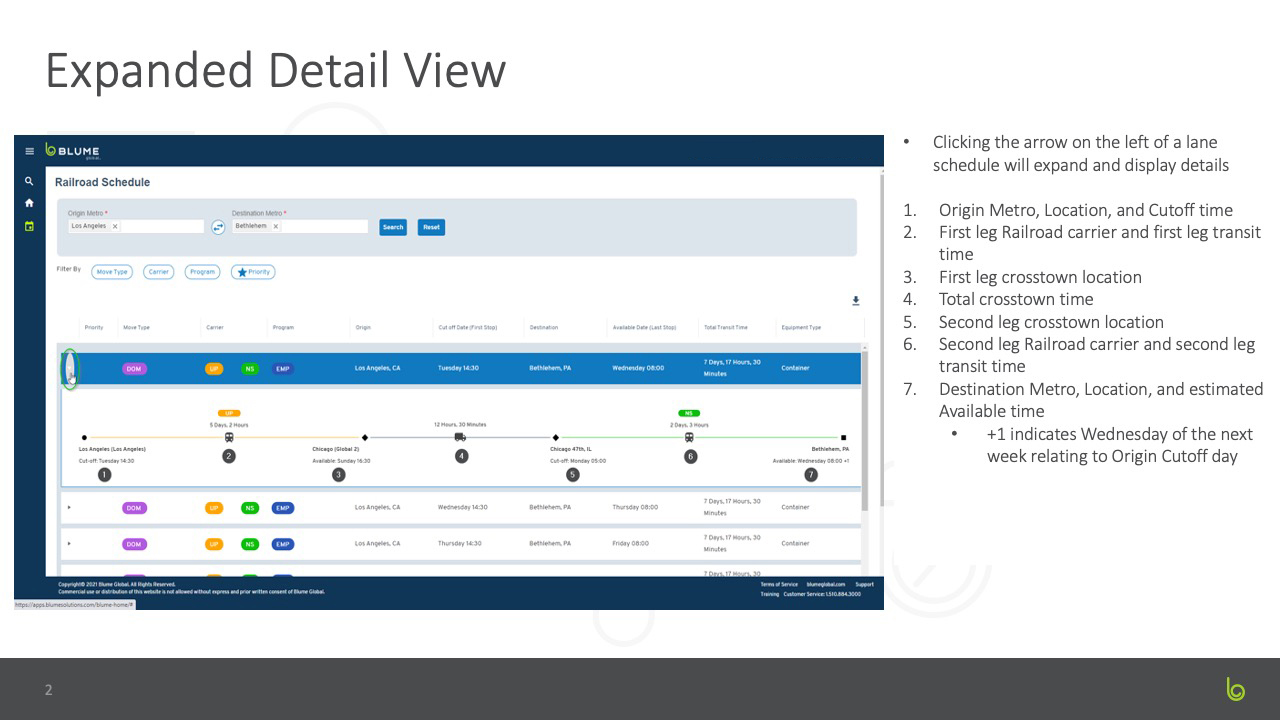Image resolution: width=1280 pixels, height=720 pixels.
Task: Open the Terms of Service link
Action: [x=779, y=584]
